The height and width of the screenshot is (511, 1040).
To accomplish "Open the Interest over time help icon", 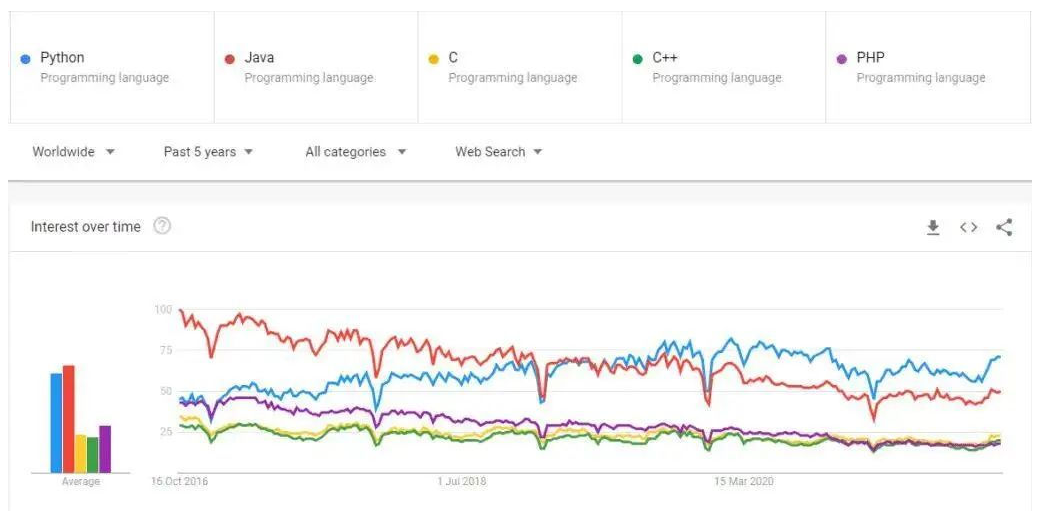I will pyautogui.click(x=162, y=226).
